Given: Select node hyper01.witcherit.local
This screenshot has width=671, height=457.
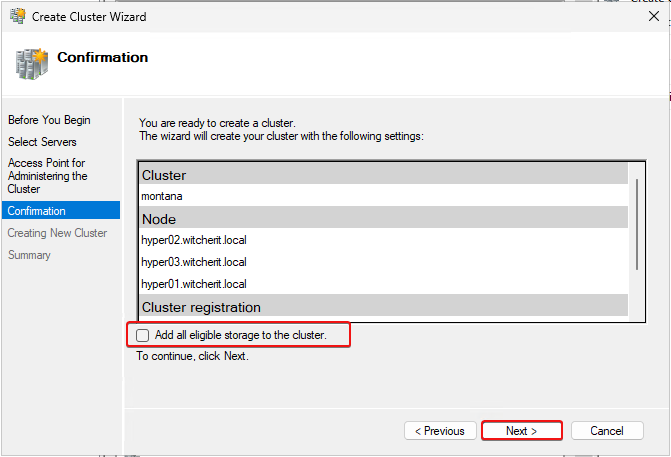Looking at the screenshot, I should point(194,284).
